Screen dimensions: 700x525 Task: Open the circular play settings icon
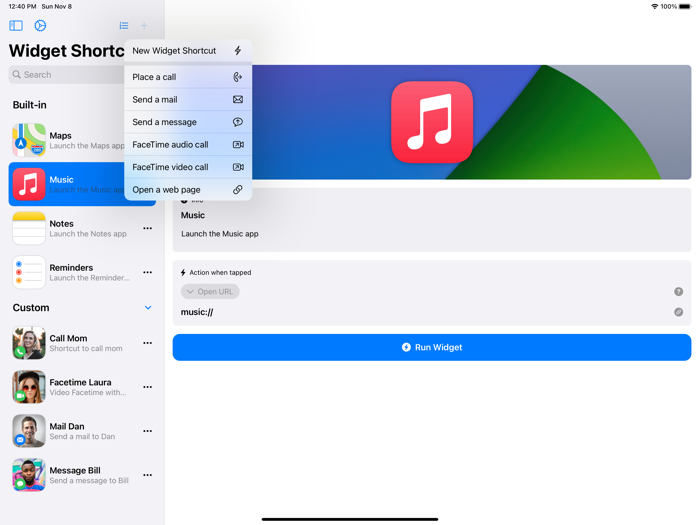click(x=40, y=25)
